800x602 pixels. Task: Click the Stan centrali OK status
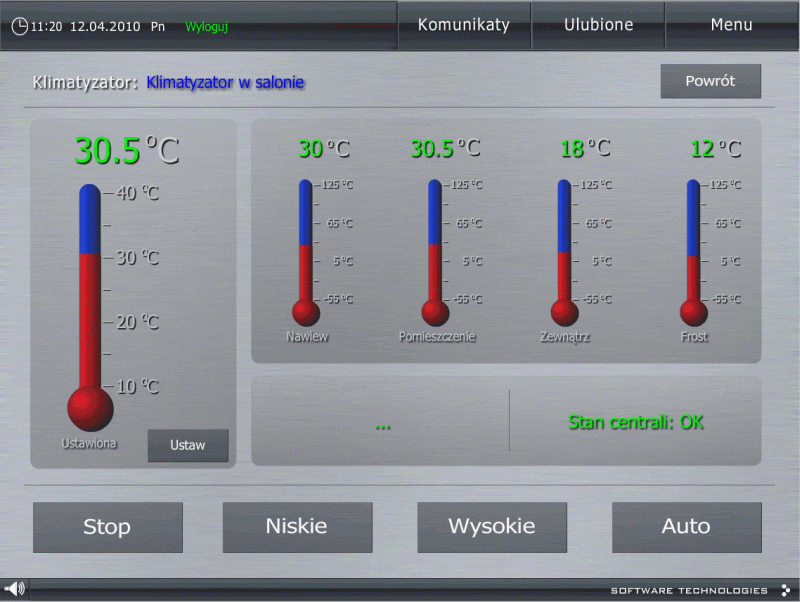pos(635,422)
